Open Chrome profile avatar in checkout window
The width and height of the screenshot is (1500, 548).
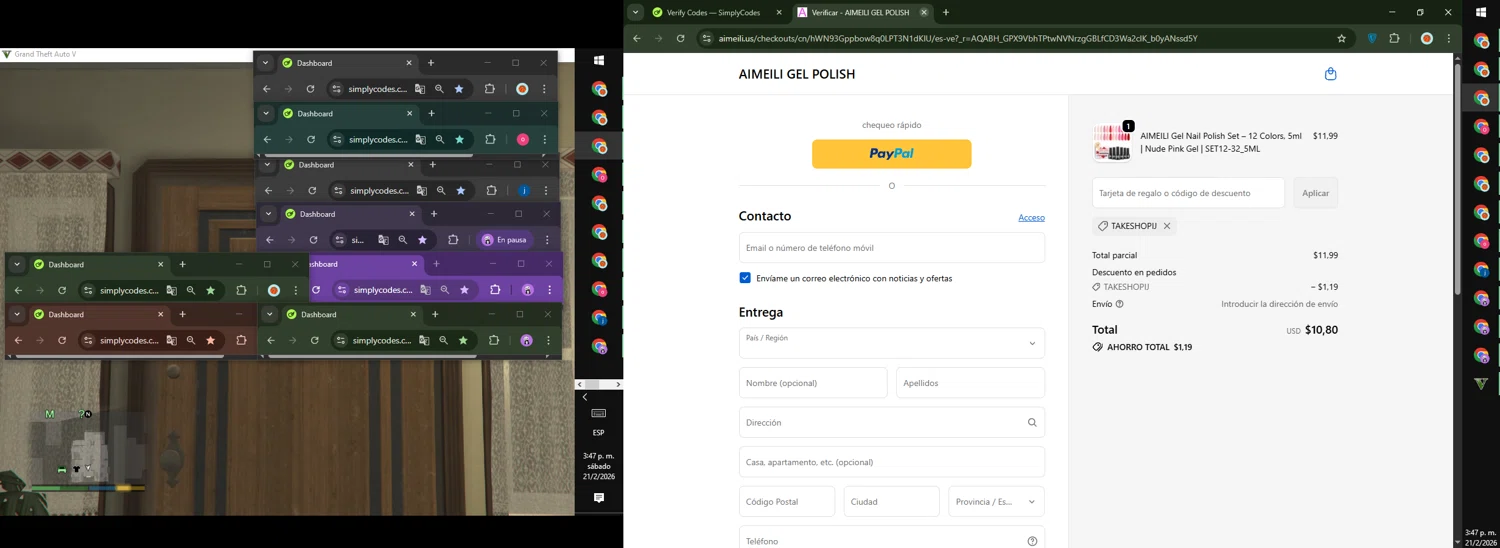point(1427,39)
